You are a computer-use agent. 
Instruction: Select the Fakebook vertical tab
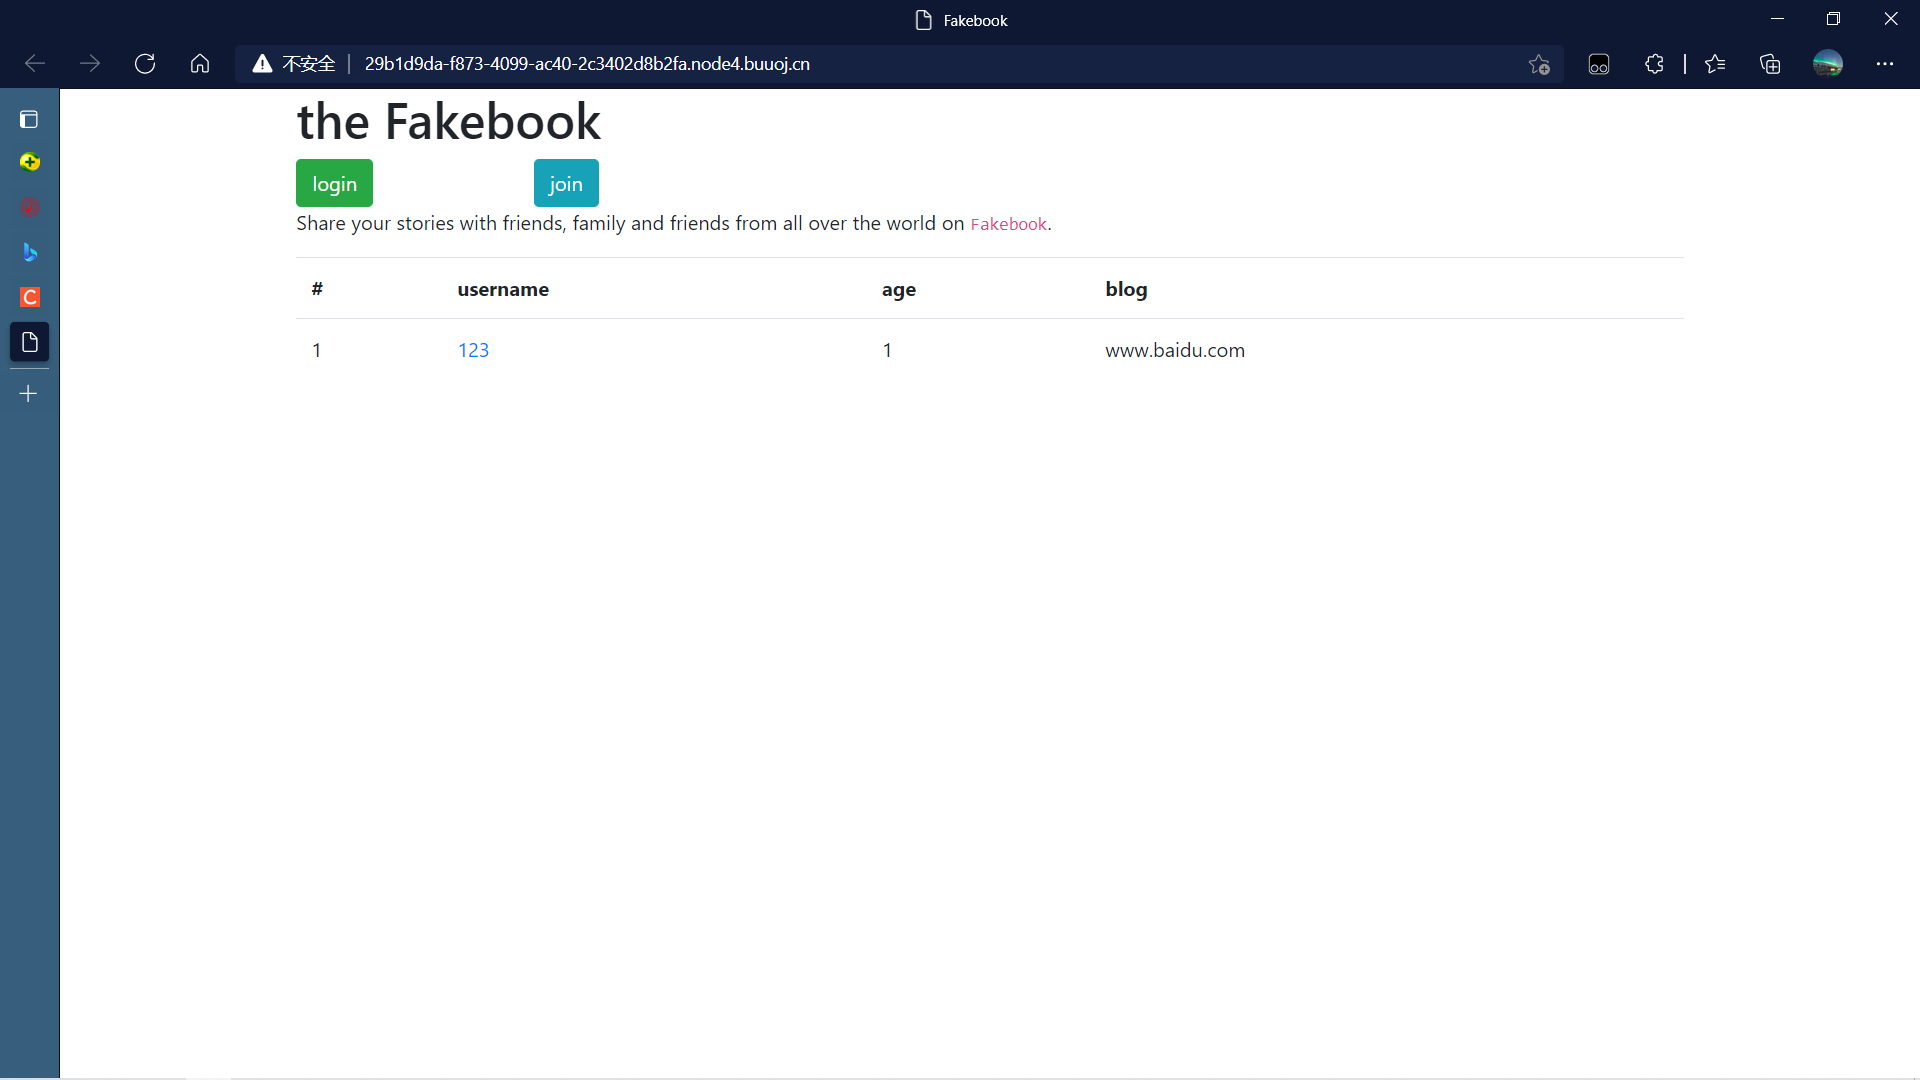coord(29,342)
